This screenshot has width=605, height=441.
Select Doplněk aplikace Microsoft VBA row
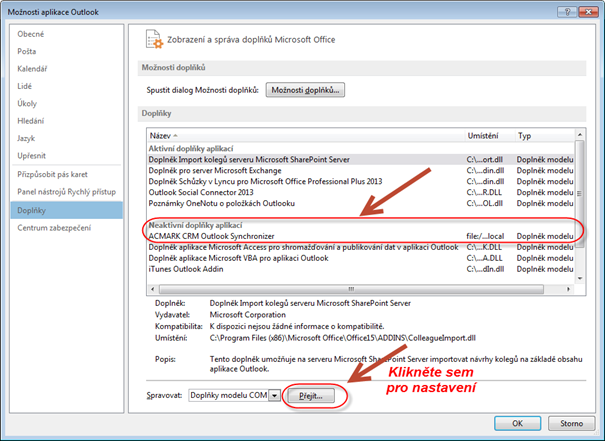click(x=361, y=258)
